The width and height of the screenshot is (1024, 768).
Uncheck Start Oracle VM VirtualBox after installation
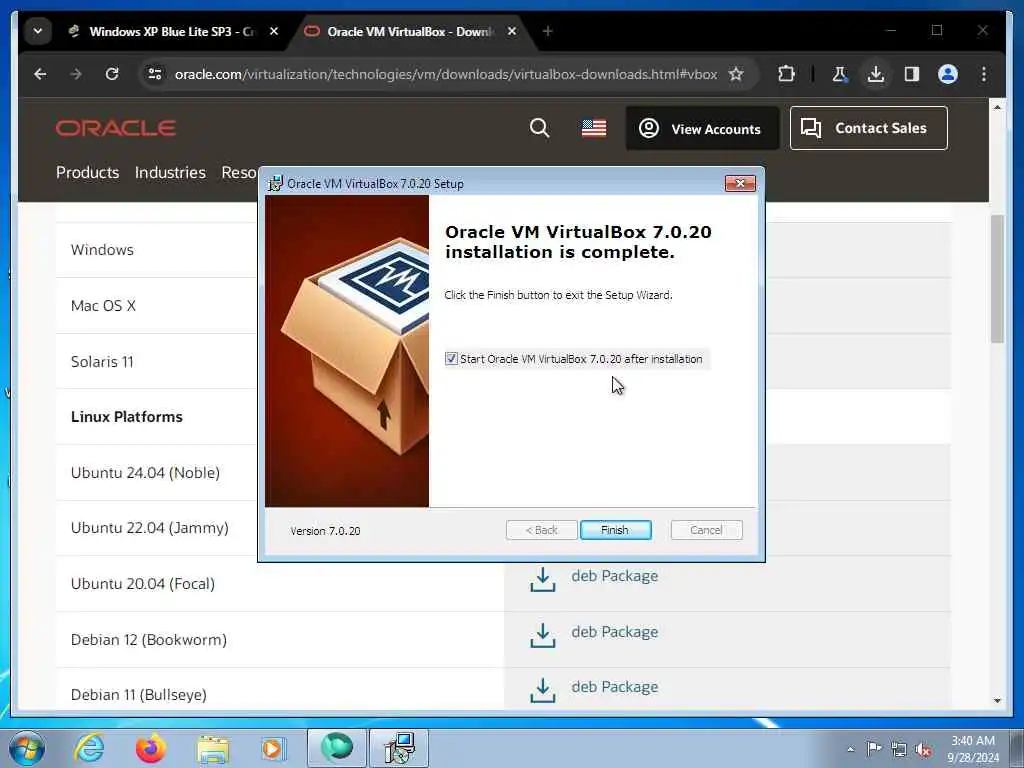click(451, 359)
